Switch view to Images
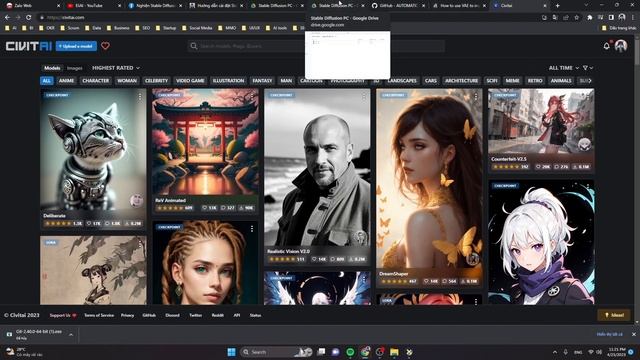This screenshot has height=360, width=640. [75, 68]
